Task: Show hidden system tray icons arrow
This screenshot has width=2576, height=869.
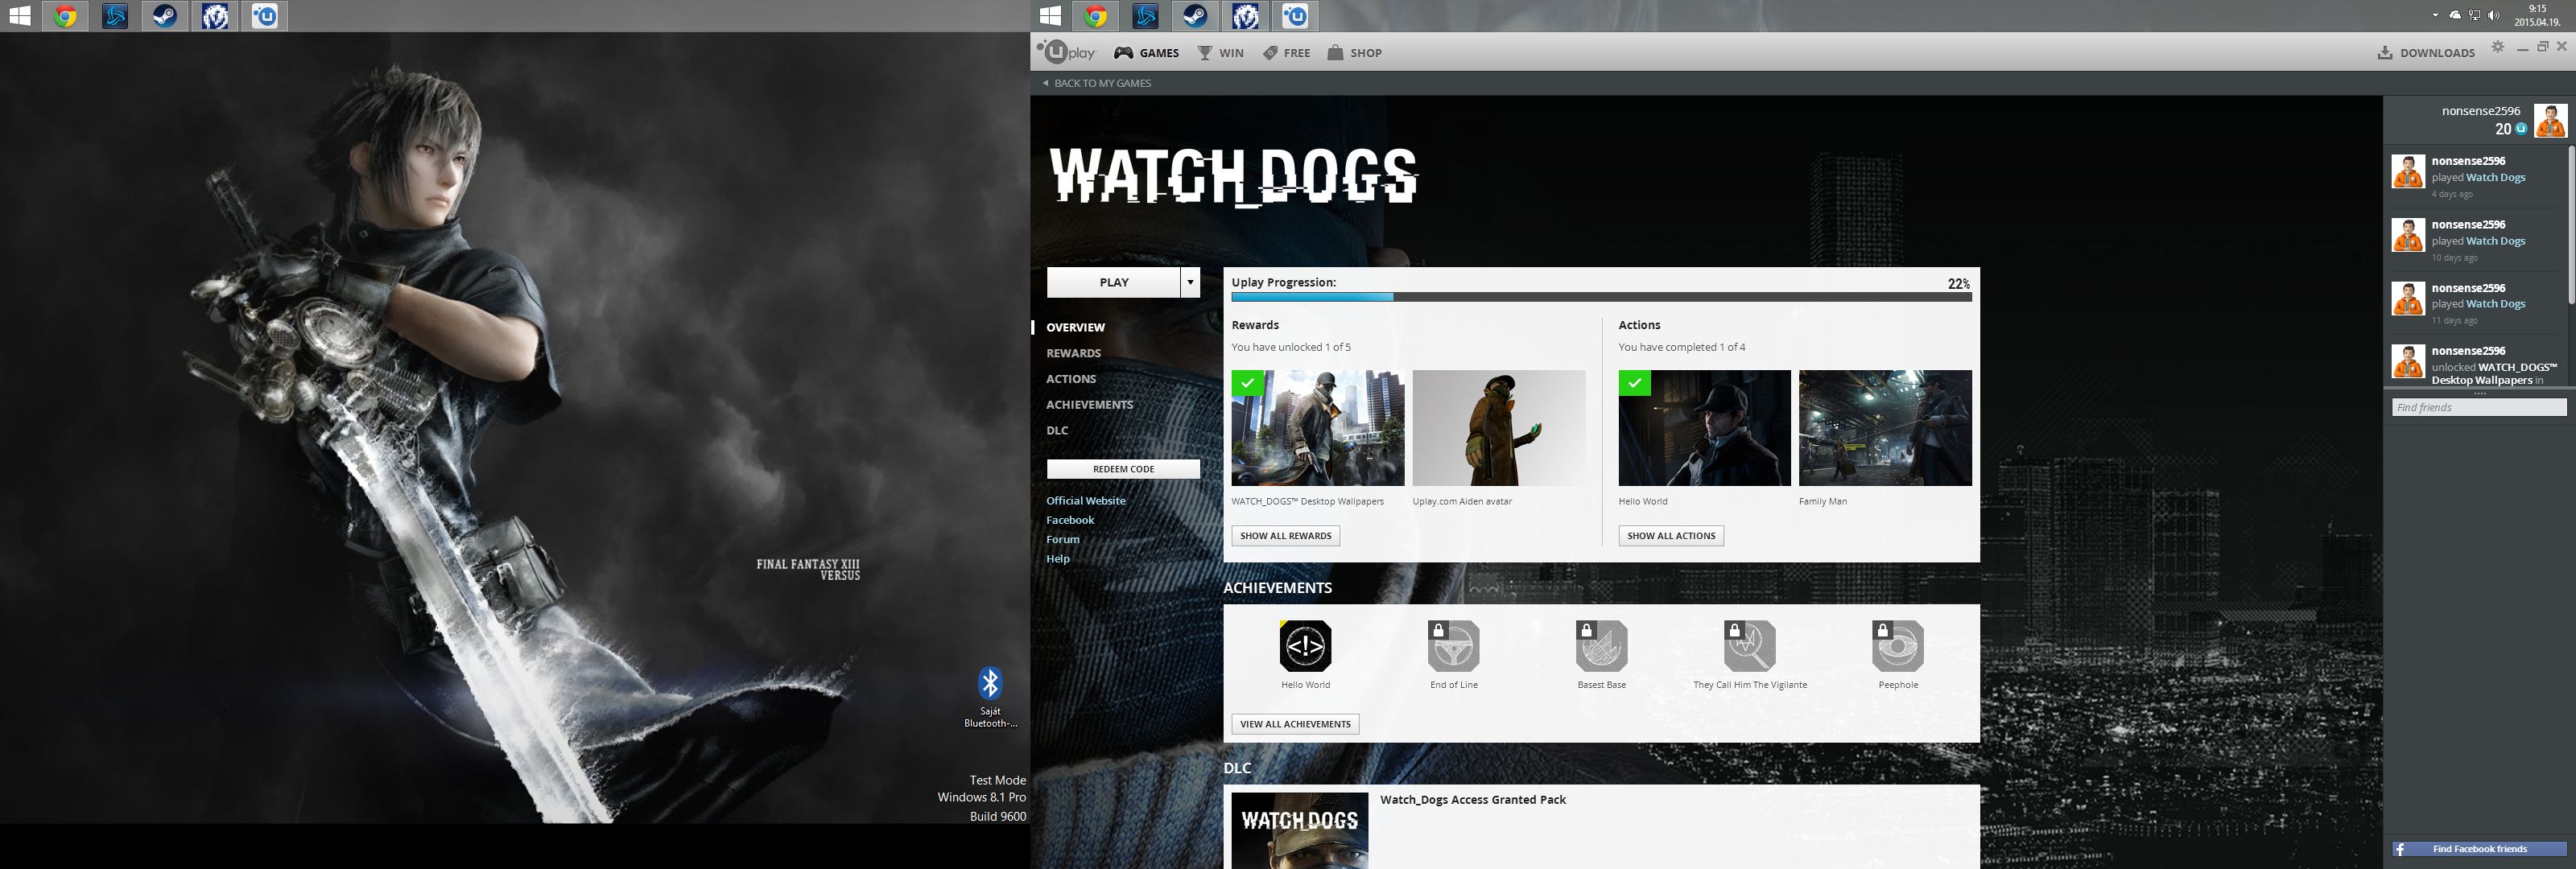Action: pos(2434,15)
